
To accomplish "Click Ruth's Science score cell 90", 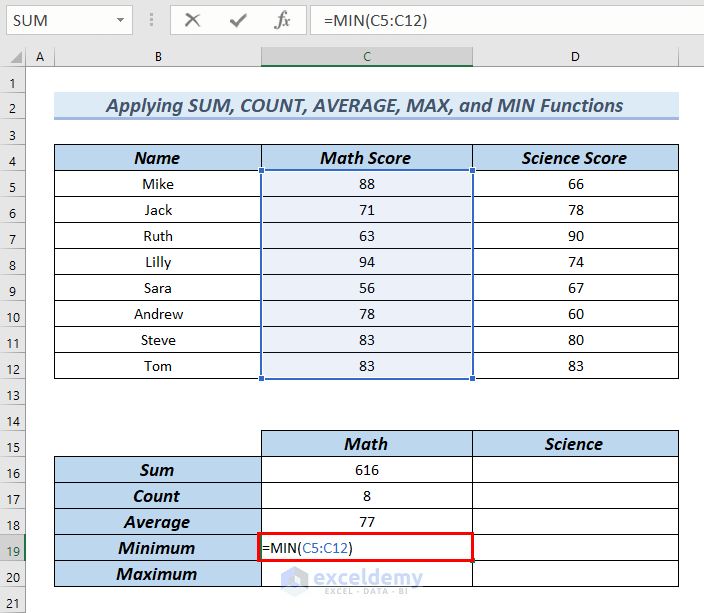I will (x=575, y=236).
